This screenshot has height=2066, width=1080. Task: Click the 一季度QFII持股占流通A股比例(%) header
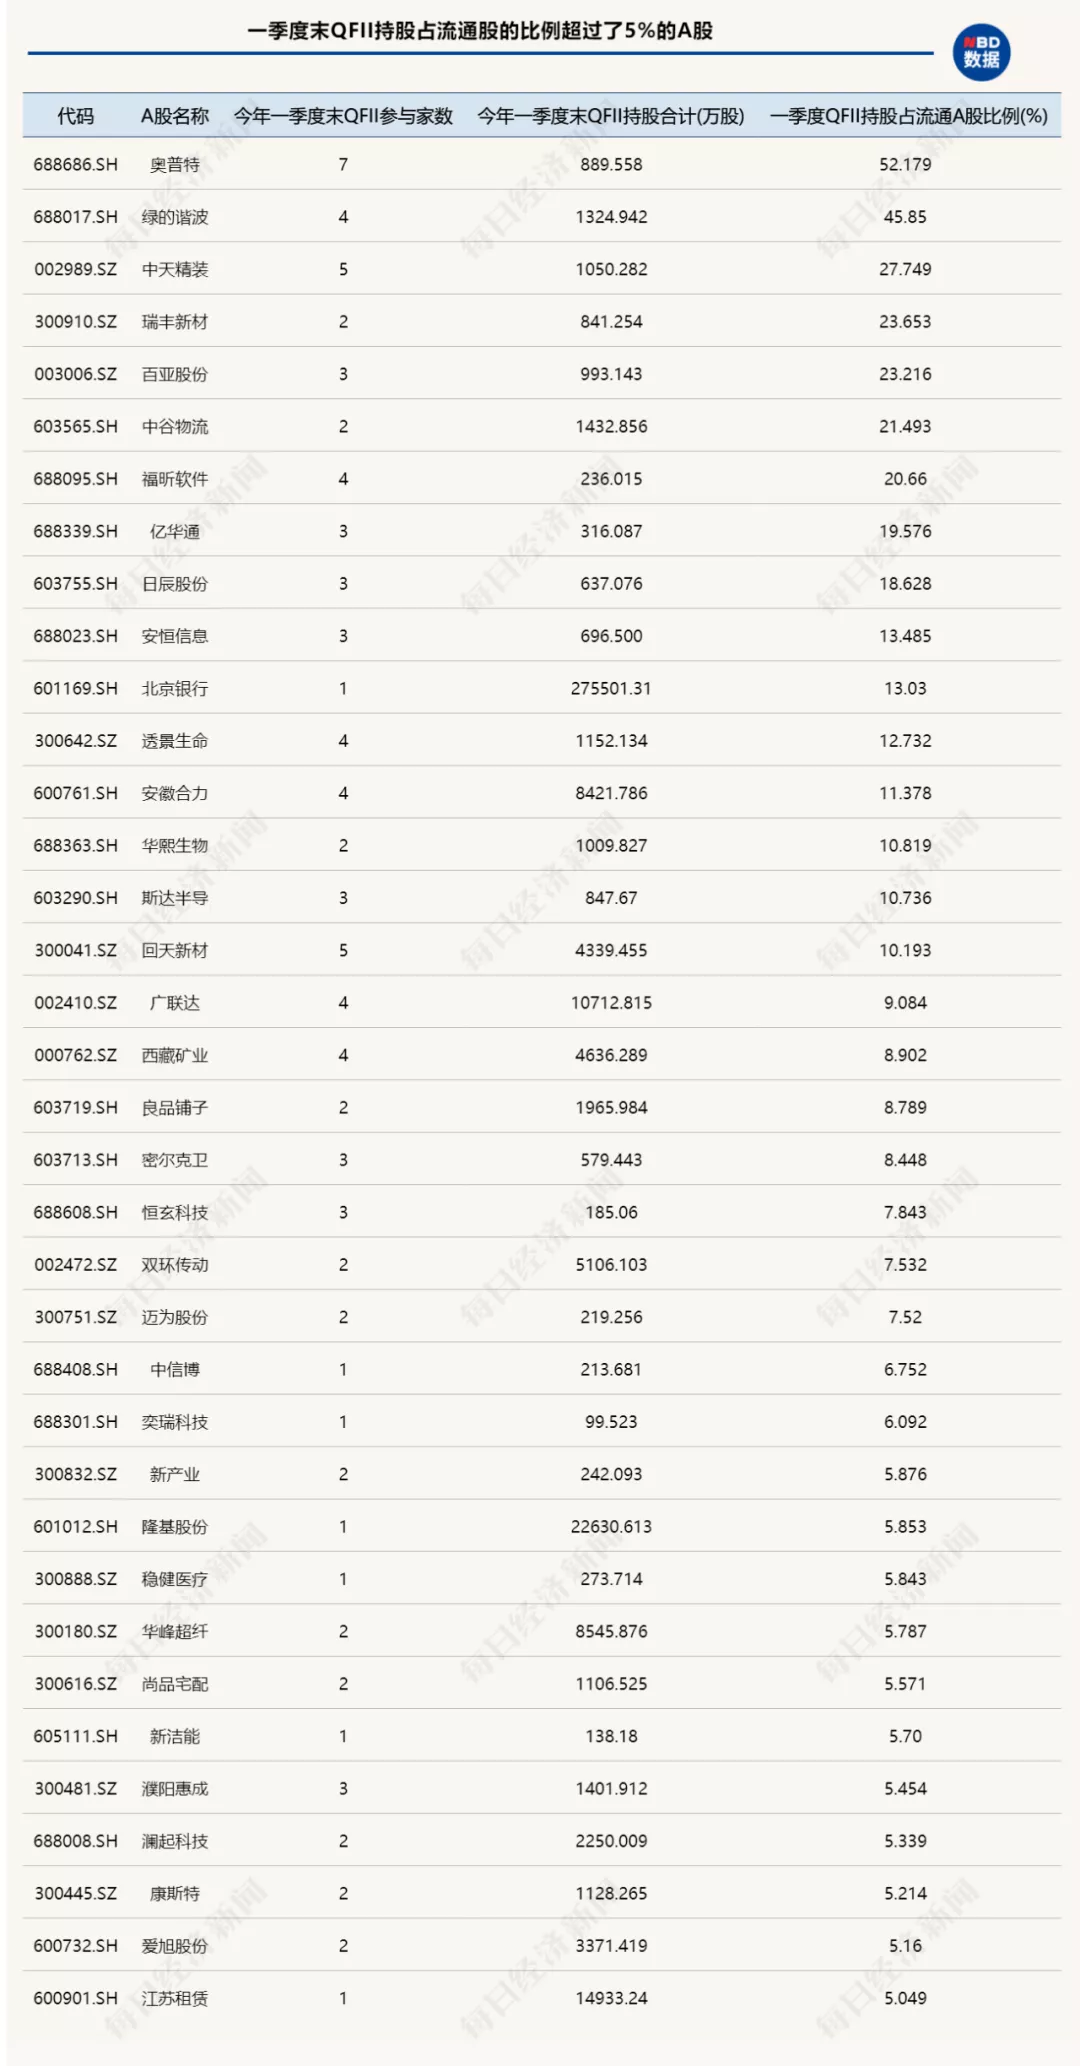pyautogui.click(x=908, y=116)
